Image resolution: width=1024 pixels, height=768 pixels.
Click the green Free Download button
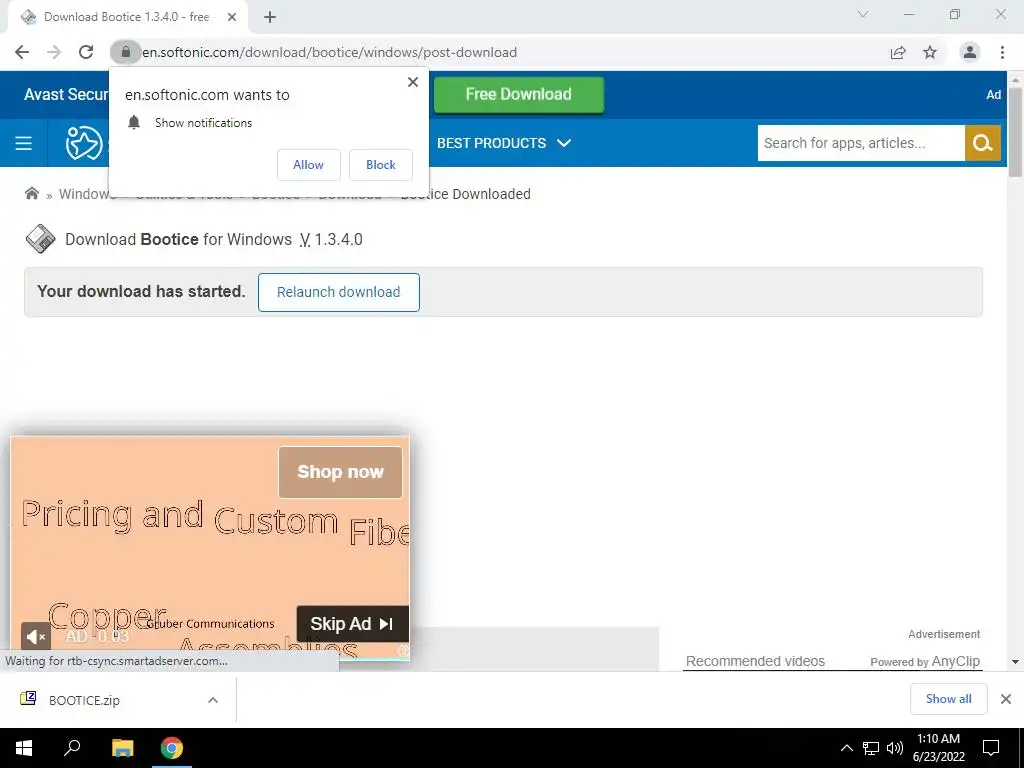point(519,94)
